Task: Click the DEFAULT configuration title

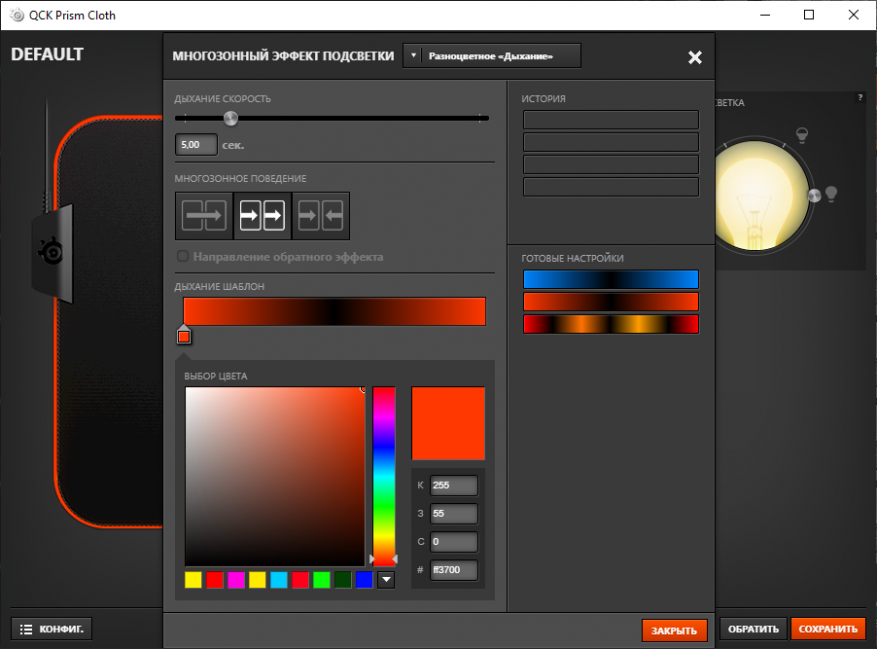Action: pos(47,54)
